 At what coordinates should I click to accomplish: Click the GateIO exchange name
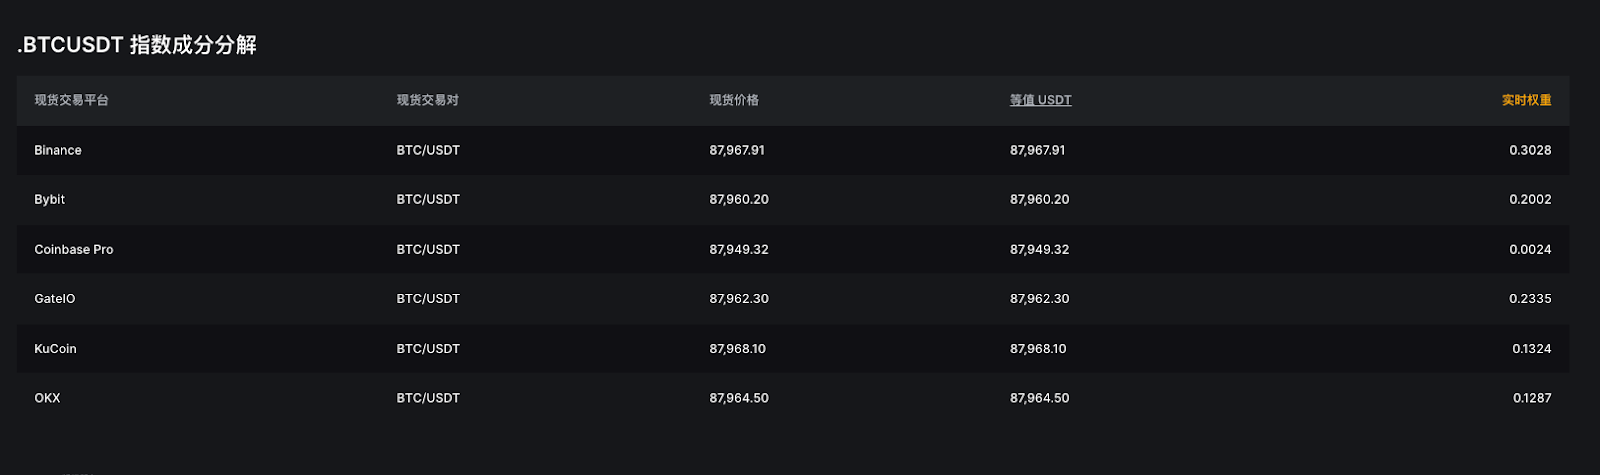click(x=55, y=298)
